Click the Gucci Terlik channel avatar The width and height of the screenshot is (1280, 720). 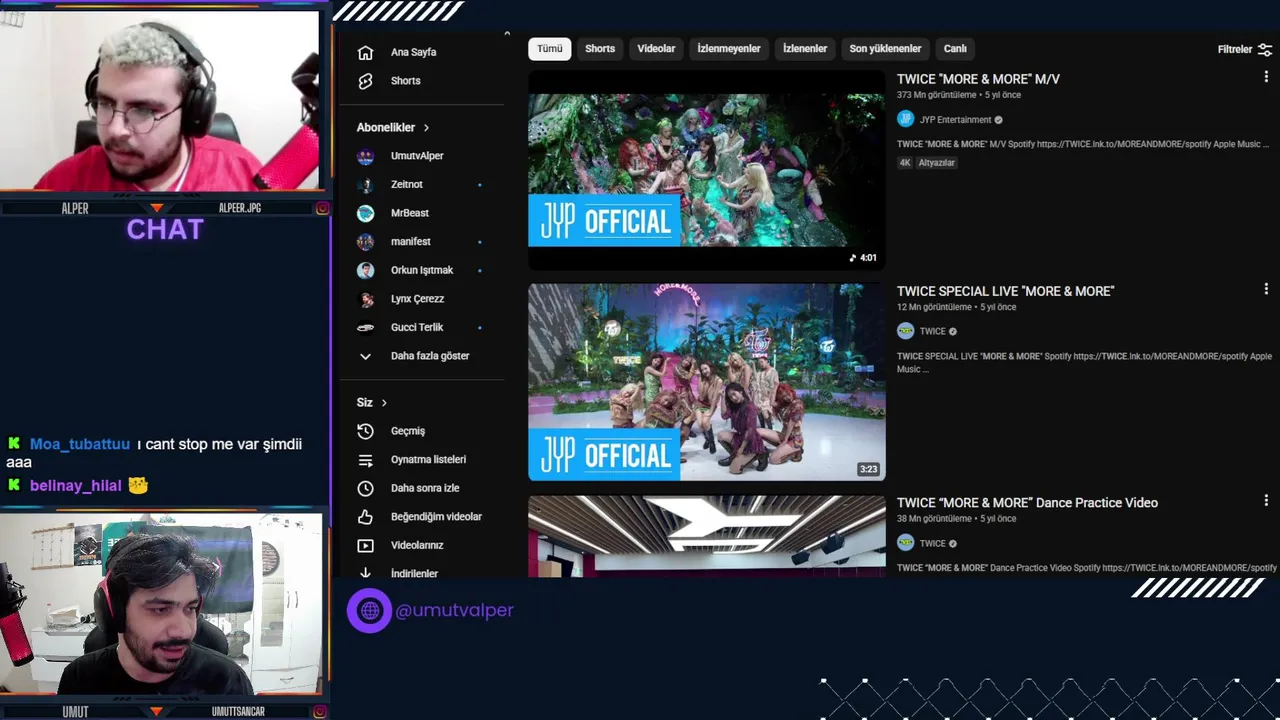coord(366,327)
